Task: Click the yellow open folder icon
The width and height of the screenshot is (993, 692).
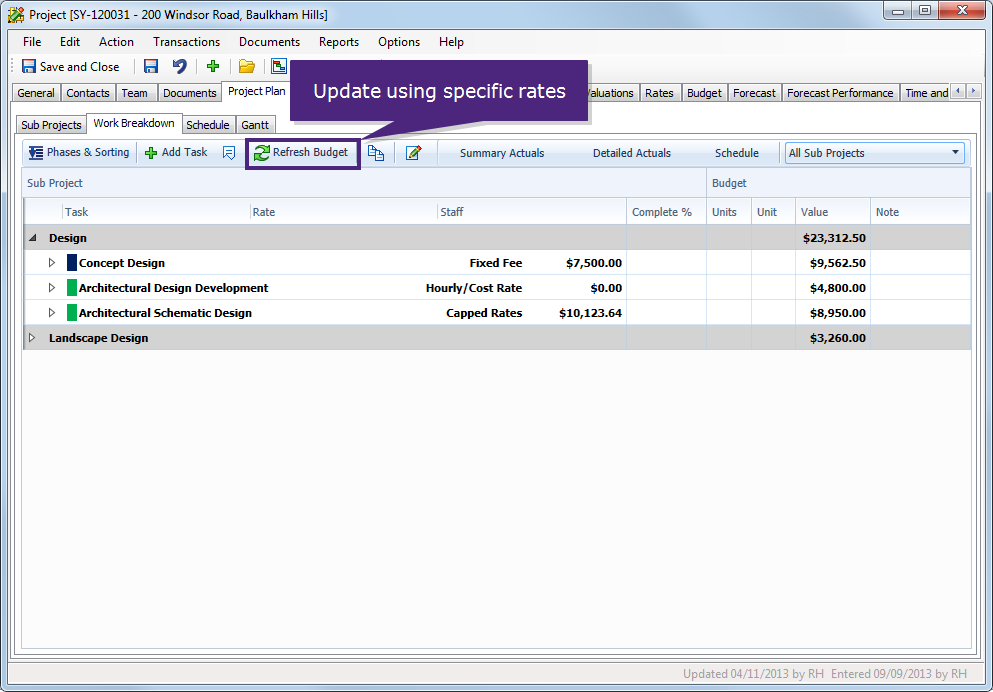Action: pos(246,67)
